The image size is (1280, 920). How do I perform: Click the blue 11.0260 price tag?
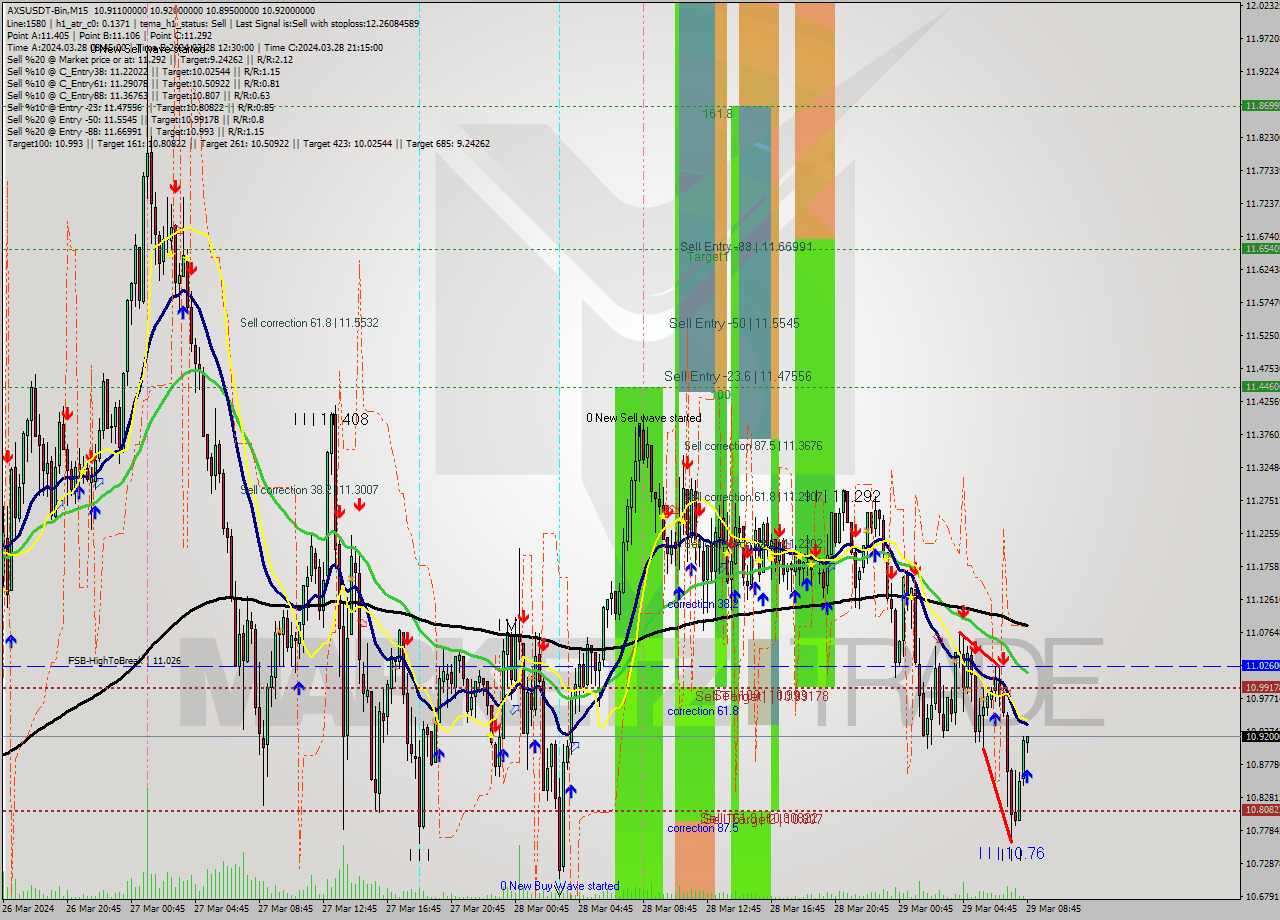pos(1261,665)
